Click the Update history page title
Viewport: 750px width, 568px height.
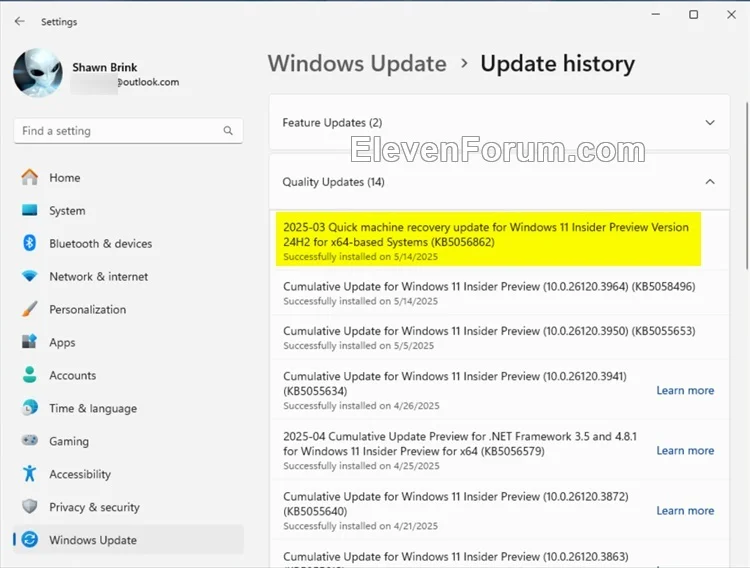click(557, 64)
